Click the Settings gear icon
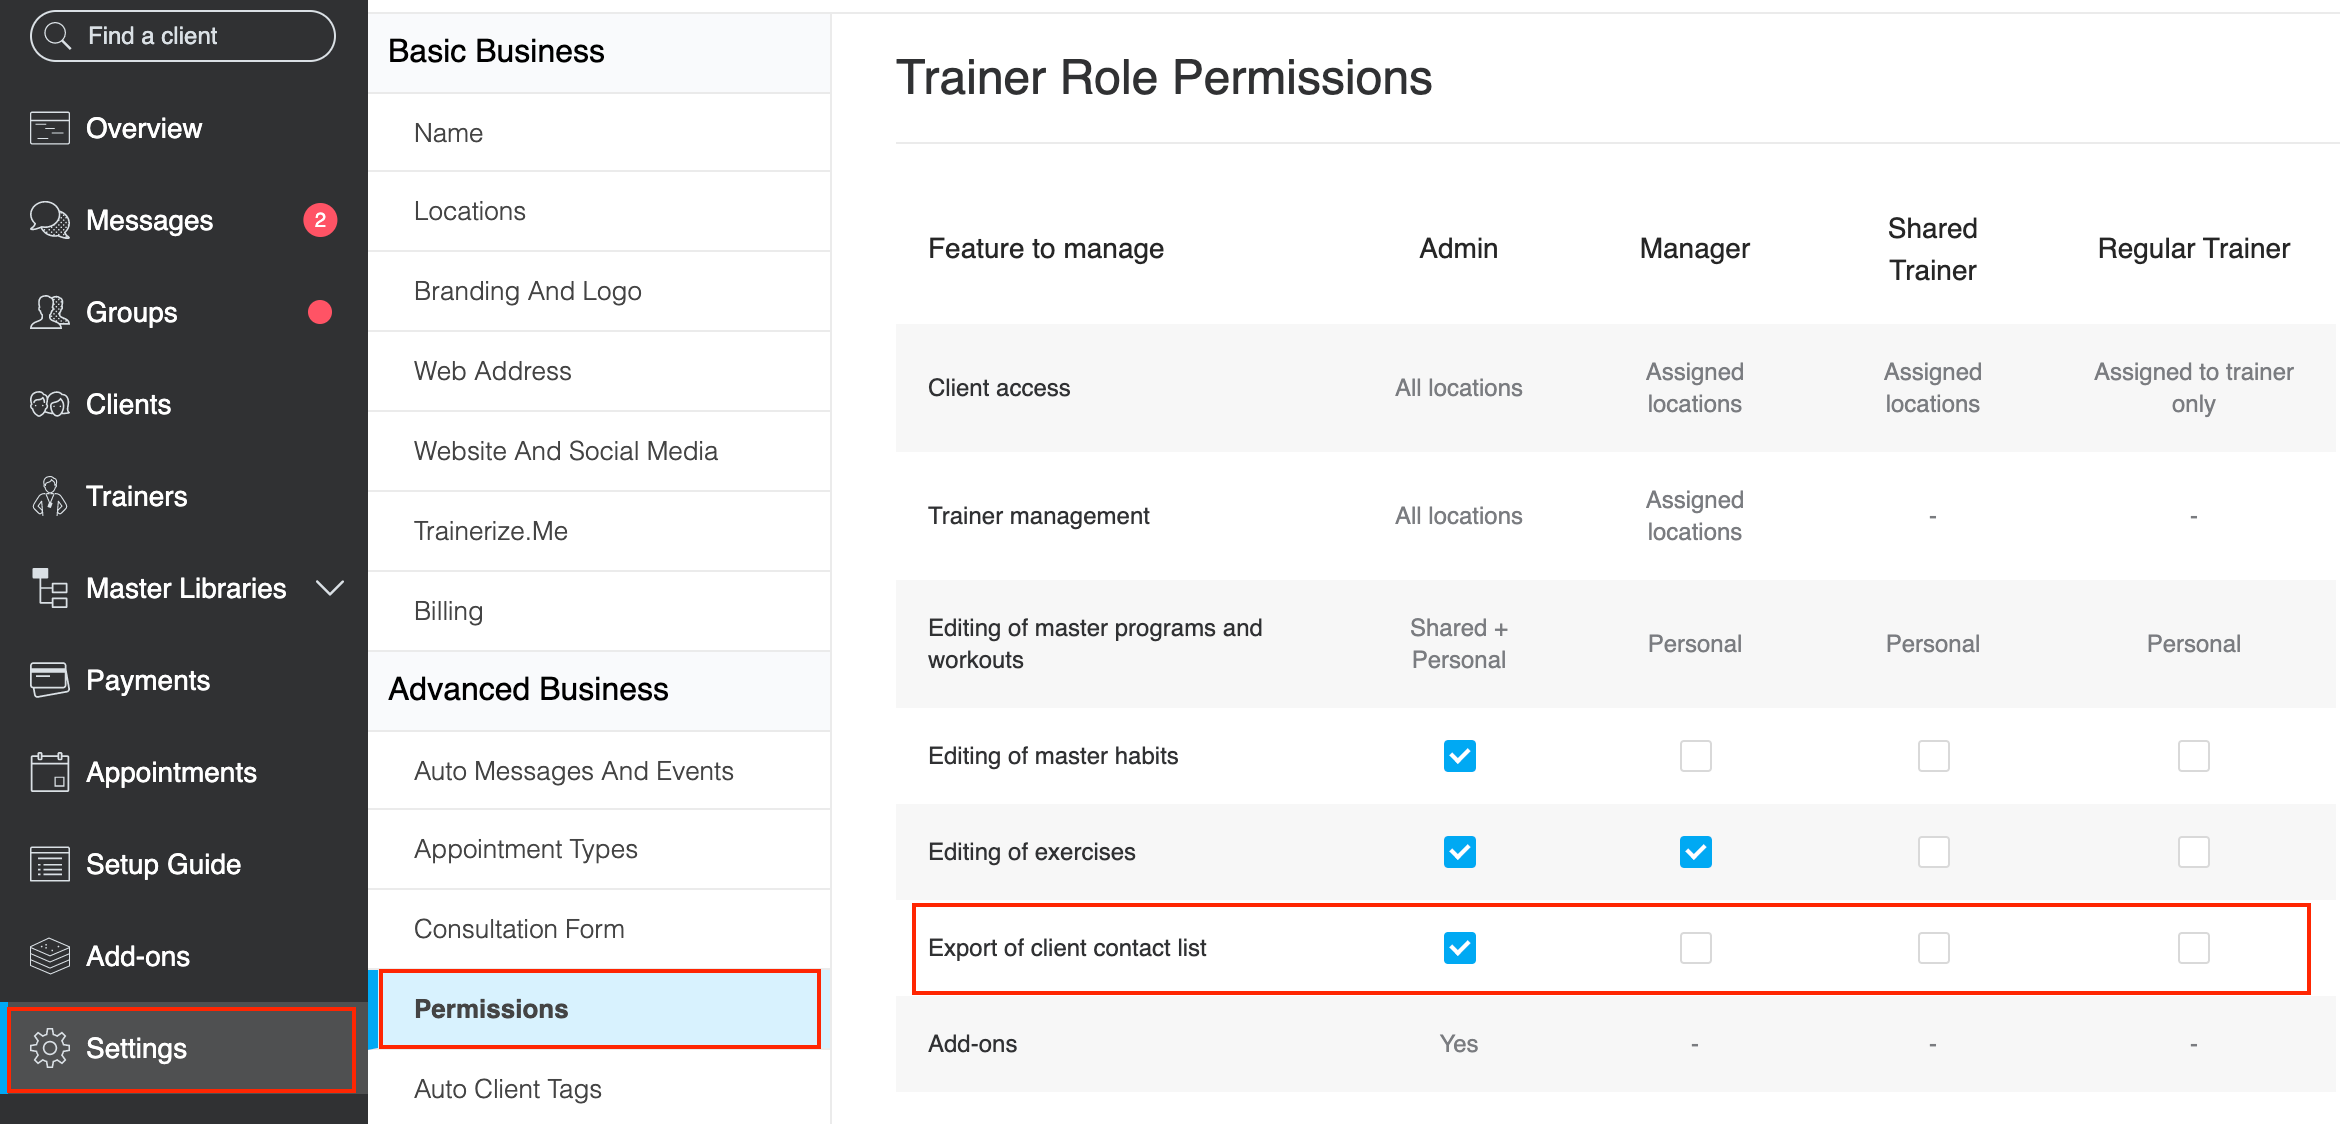2340x1124 pixels. pos(49,1048)
